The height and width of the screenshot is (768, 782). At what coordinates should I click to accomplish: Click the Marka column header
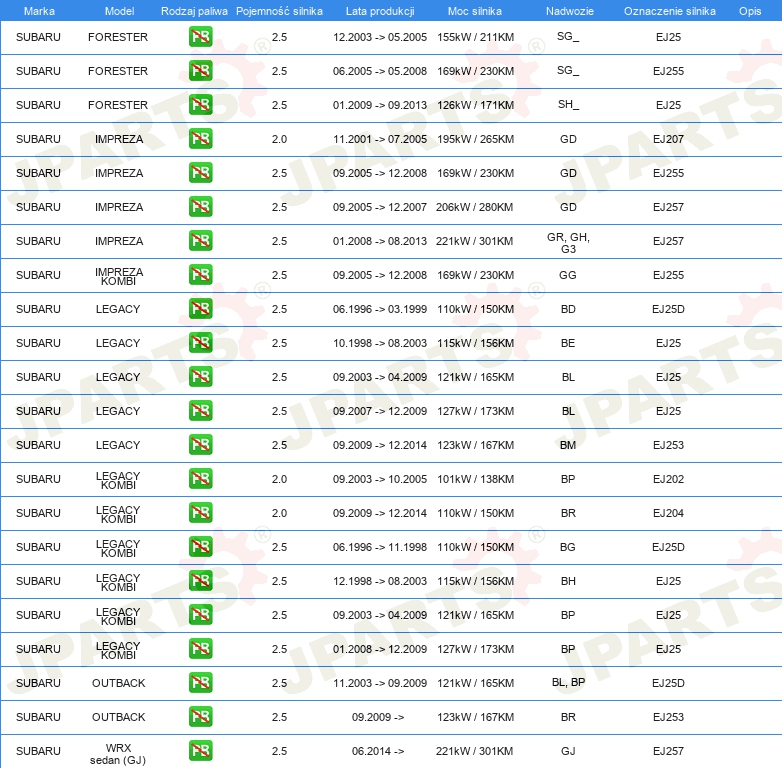[39, 11]
